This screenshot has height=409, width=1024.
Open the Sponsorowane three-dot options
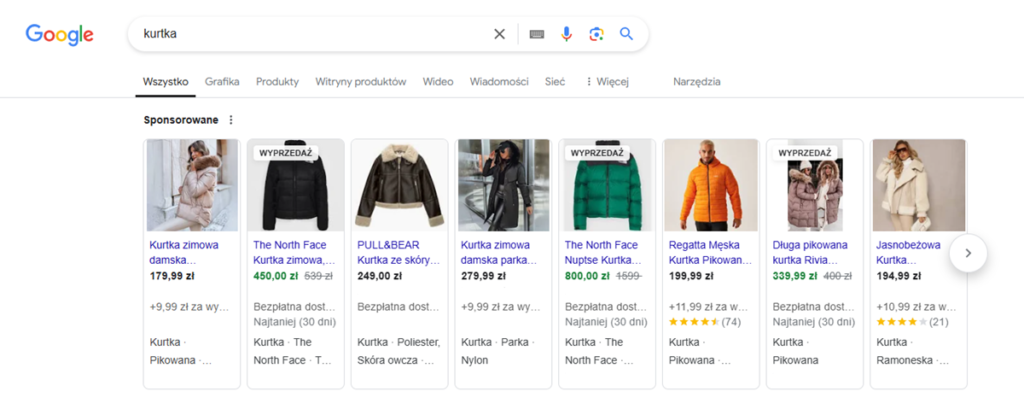click(231, 120)
